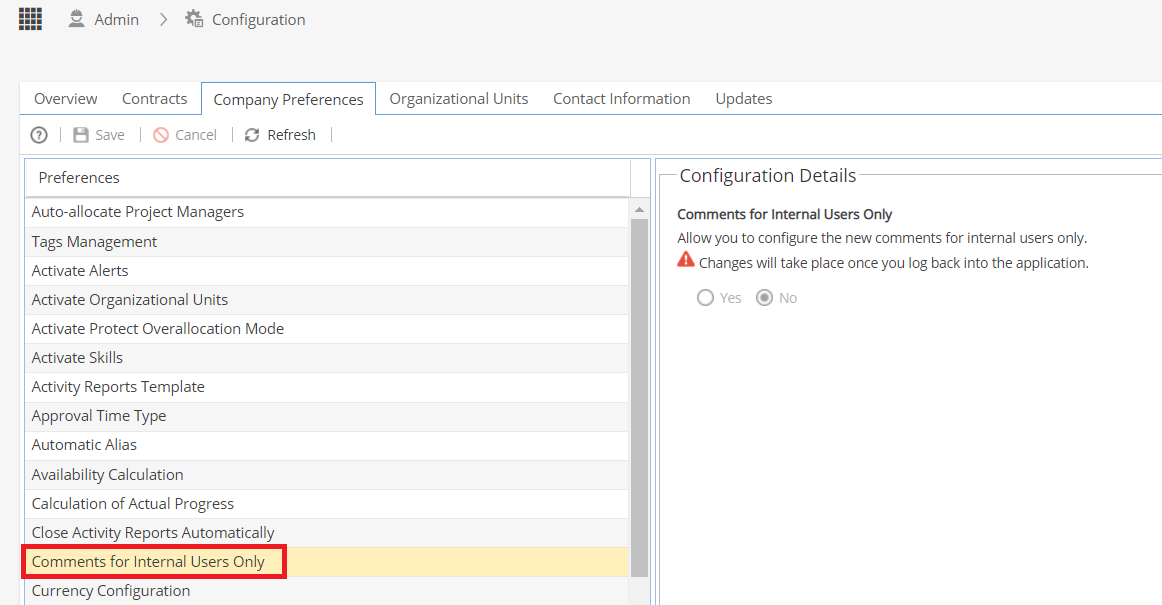Image resolution: width=1162 pixels, height=605 pixels.
Task: Select Calculation of Actual Progress row
Action: coord(327,503)
